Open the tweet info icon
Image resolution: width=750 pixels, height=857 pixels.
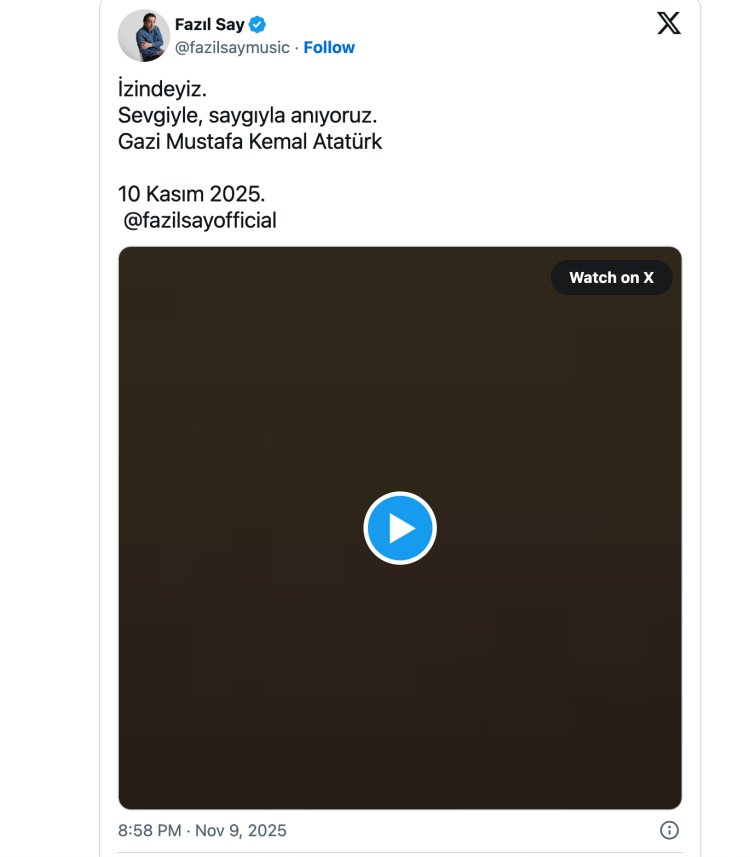[x=670, y=830]
